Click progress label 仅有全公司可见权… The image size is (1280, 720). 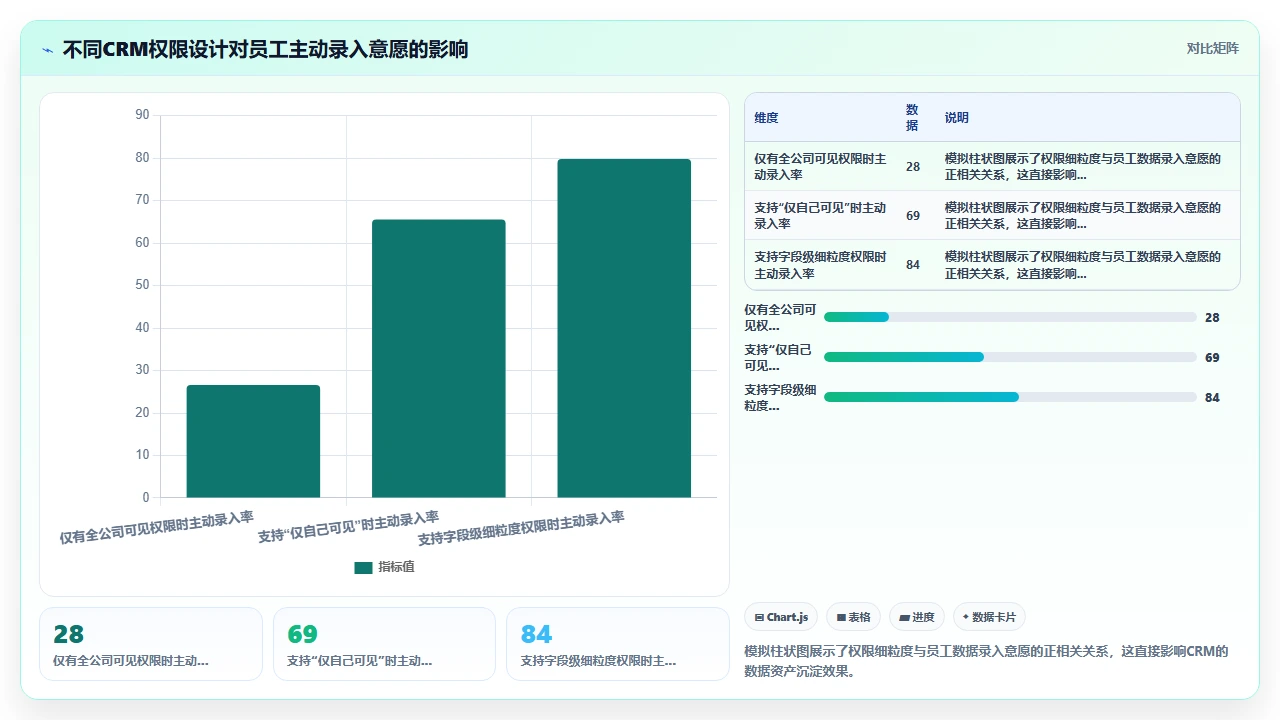[781, 317]
